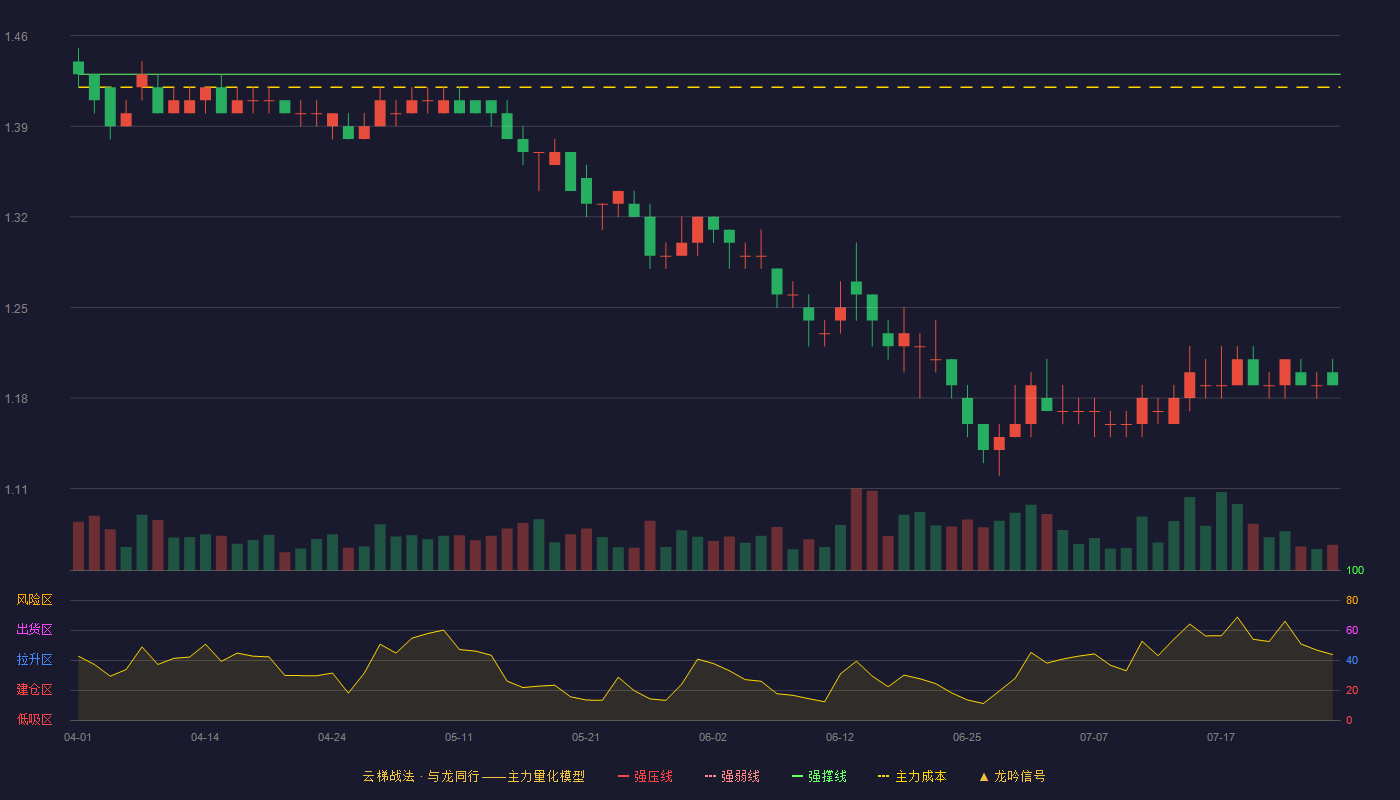Click the 07-07 date label
The image size is (1400, 800).
pyautogui.click(x=1094, y=737)
